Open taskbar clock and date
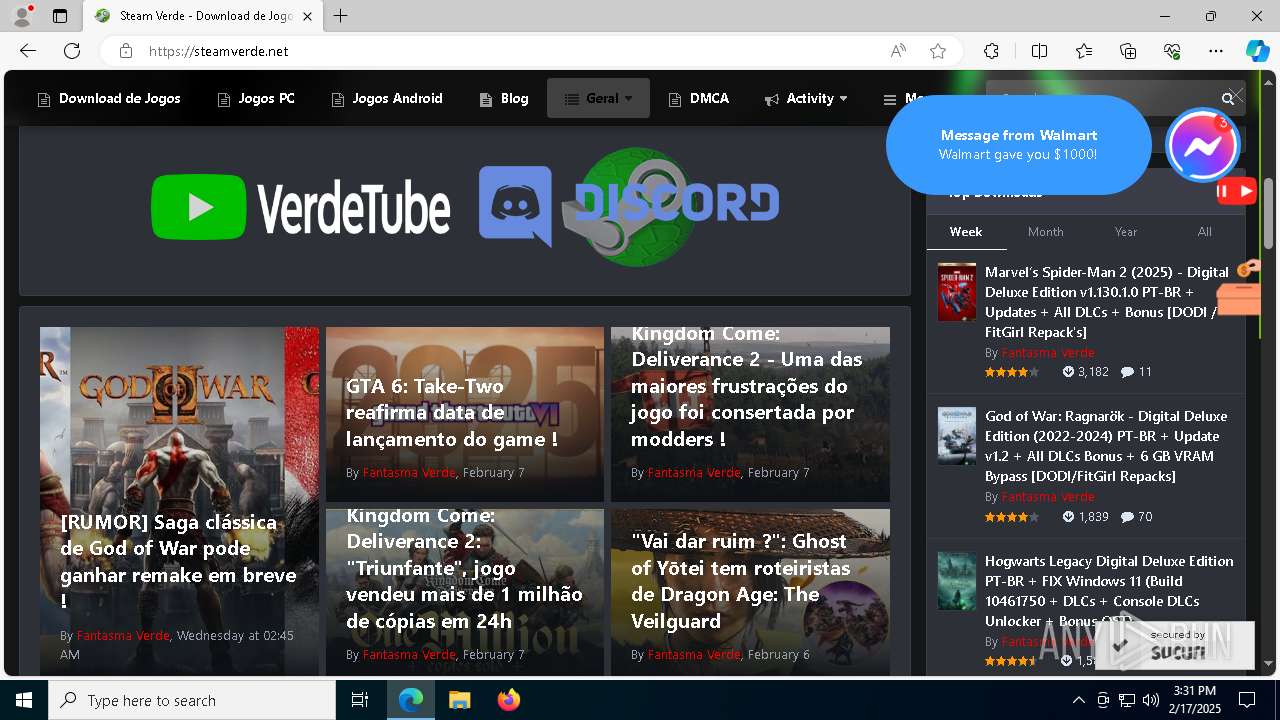The height and width of the screenshot is (720, 1280). pos(1195,700)
